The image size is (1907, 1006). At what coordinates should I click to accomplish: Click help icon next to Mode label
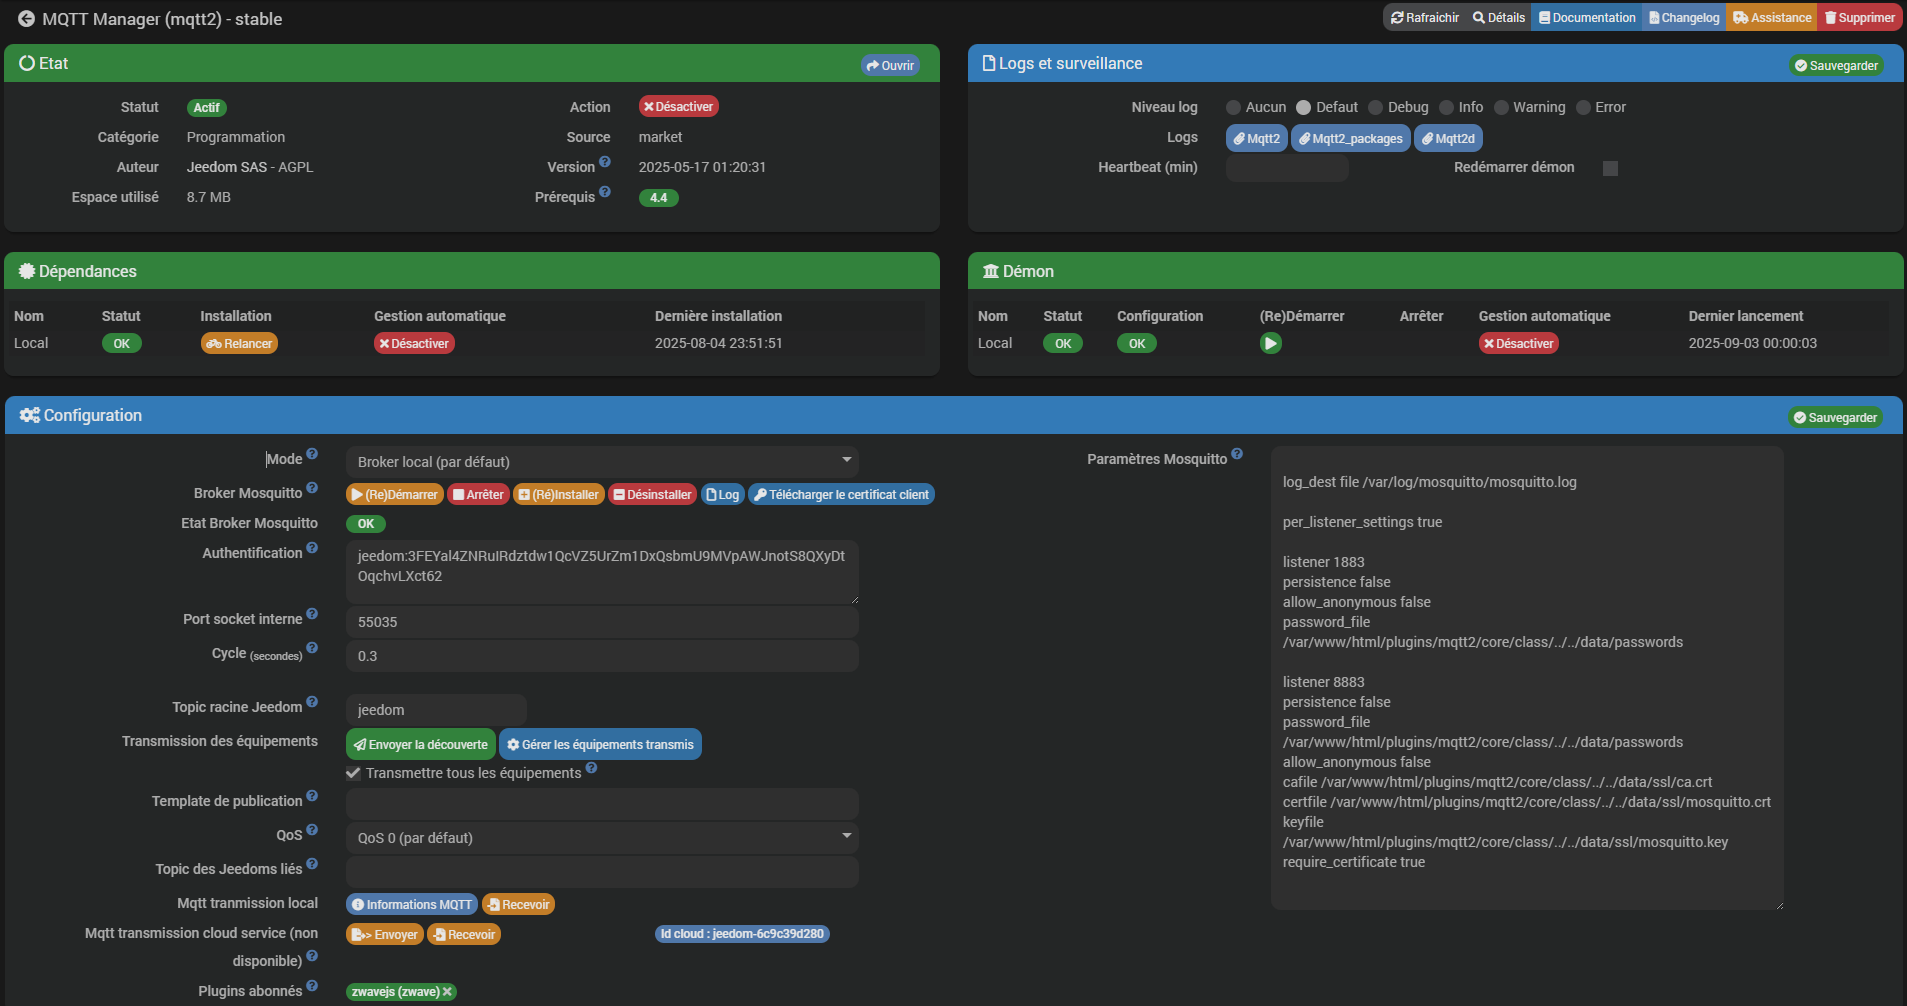(312, 454)
